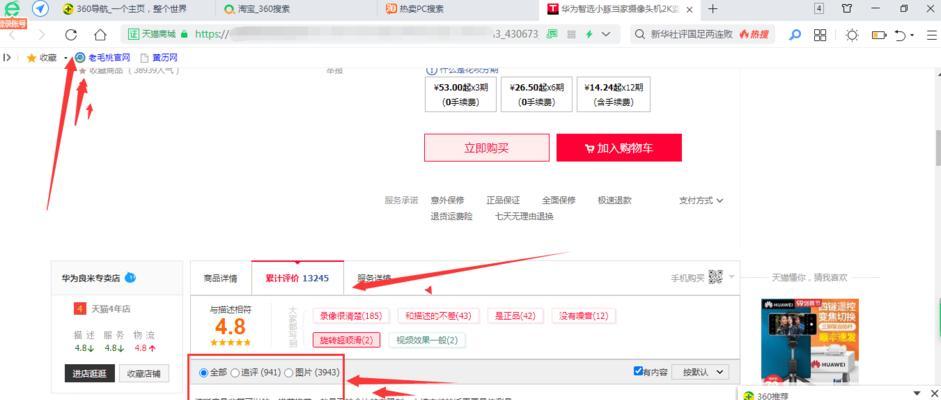Click the 收藏店铺 button
The height and width of the screenshot is (400, 941).
[144, 373]
